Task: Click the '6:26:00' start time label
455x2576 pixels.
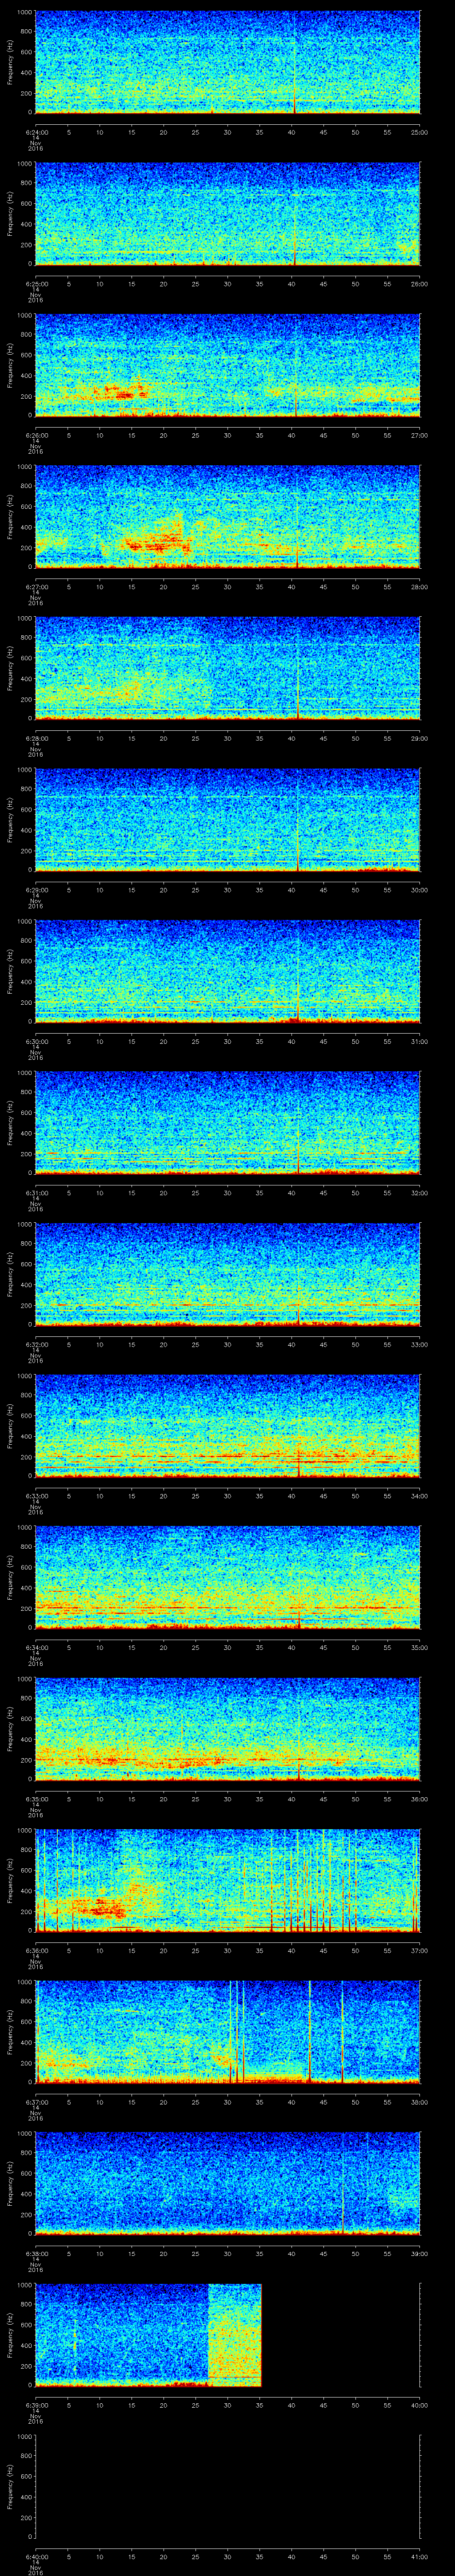Action: (x=36, y=435)
